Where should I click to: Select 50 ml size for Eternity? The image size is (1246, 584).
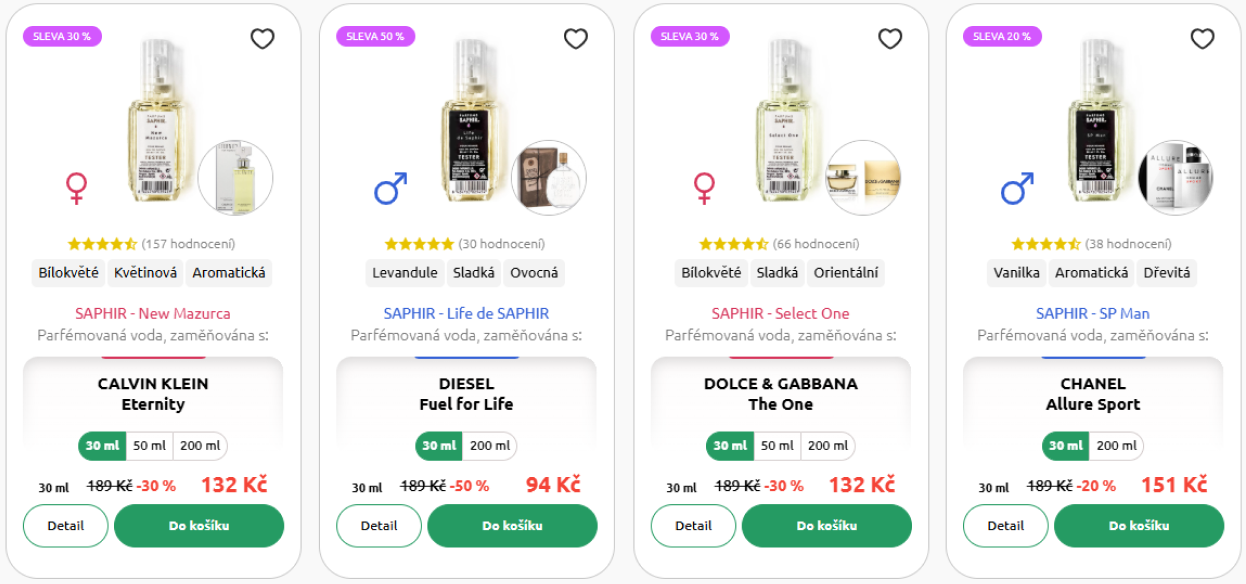tap(149, 446)
